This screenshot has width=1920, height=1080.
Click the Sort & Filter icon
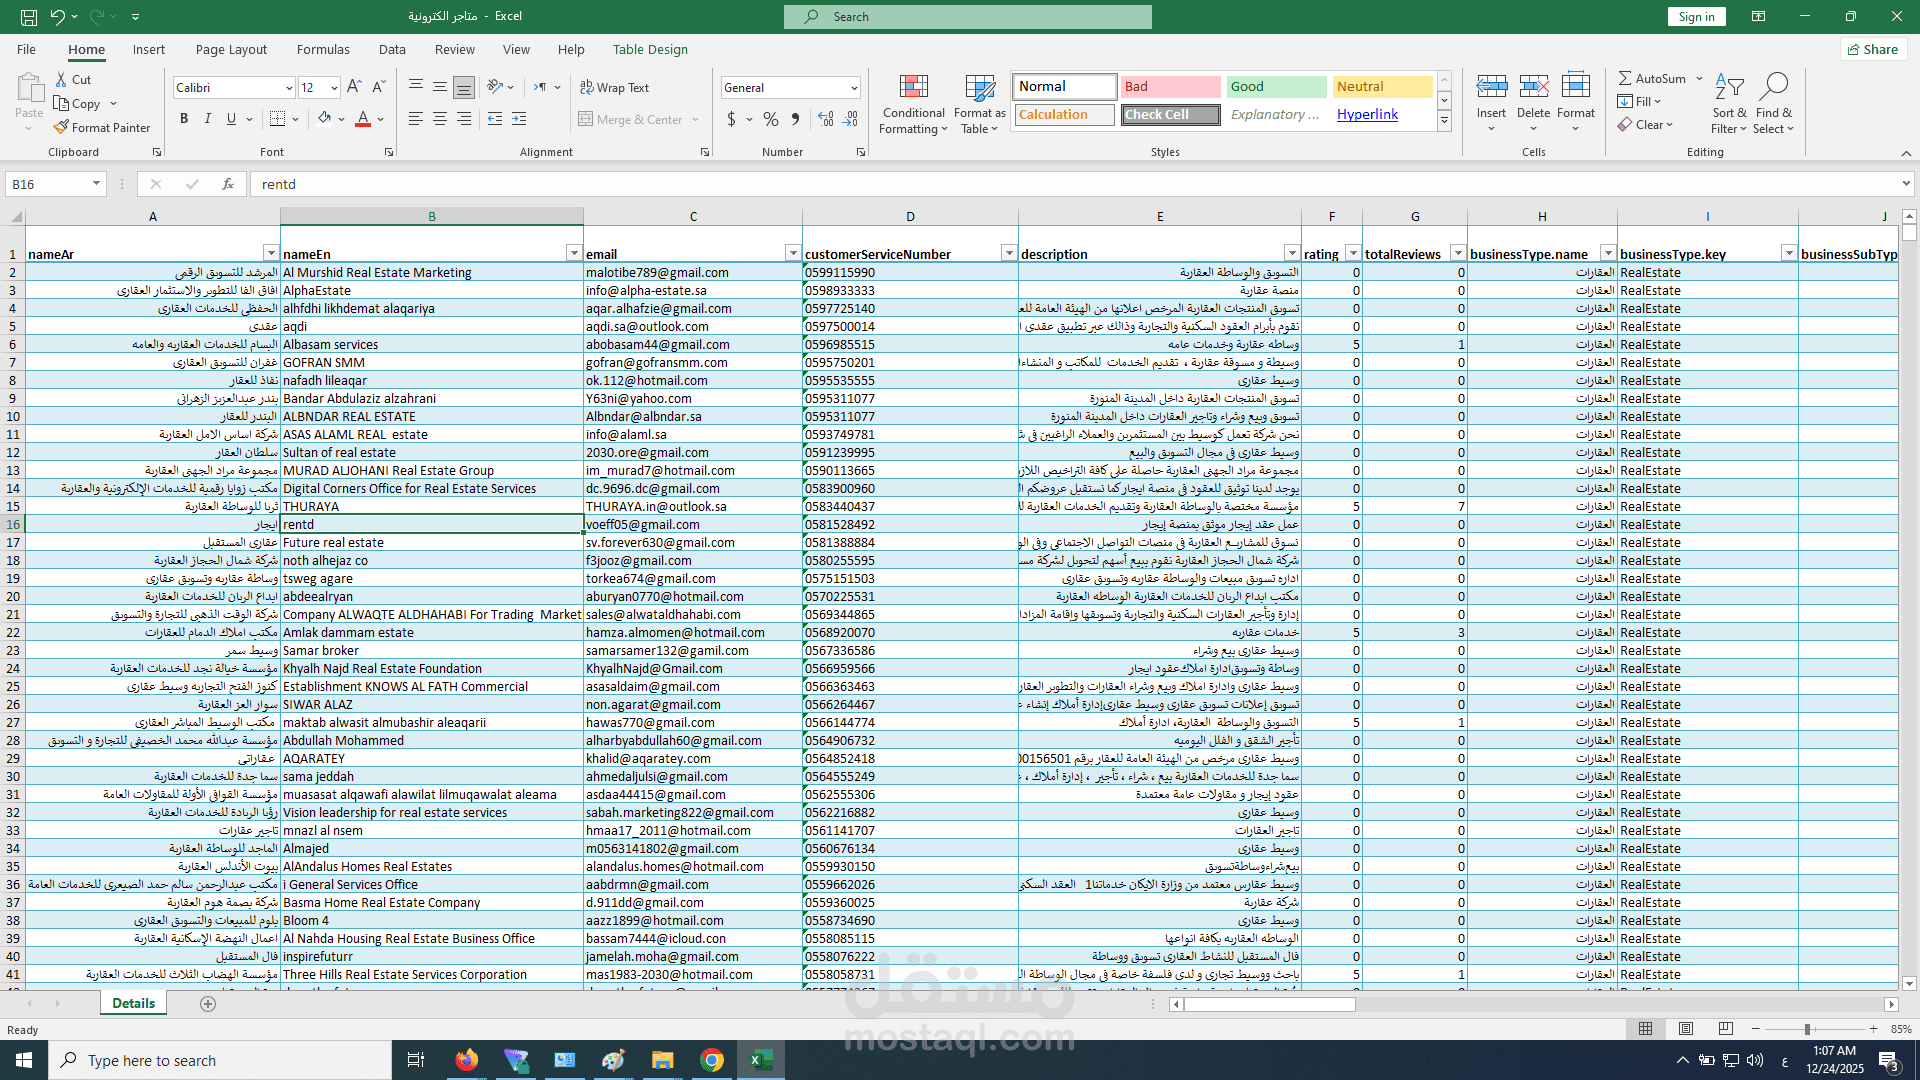tap(1729, 88)
